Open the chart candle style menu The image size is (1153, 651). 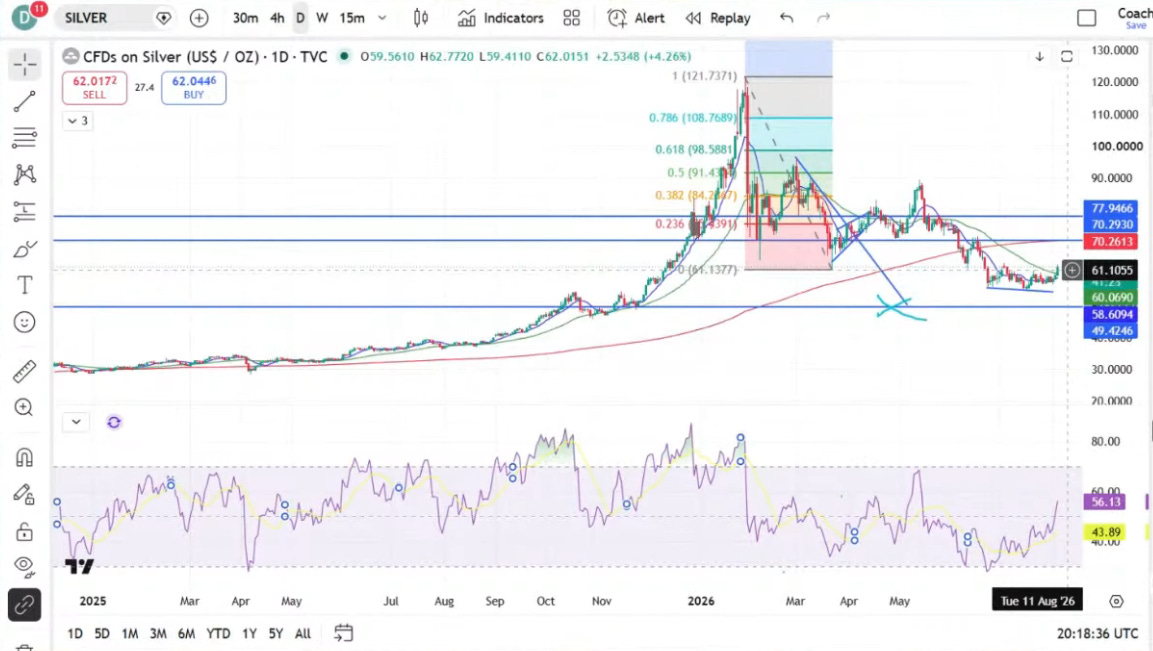click(421, 18)
